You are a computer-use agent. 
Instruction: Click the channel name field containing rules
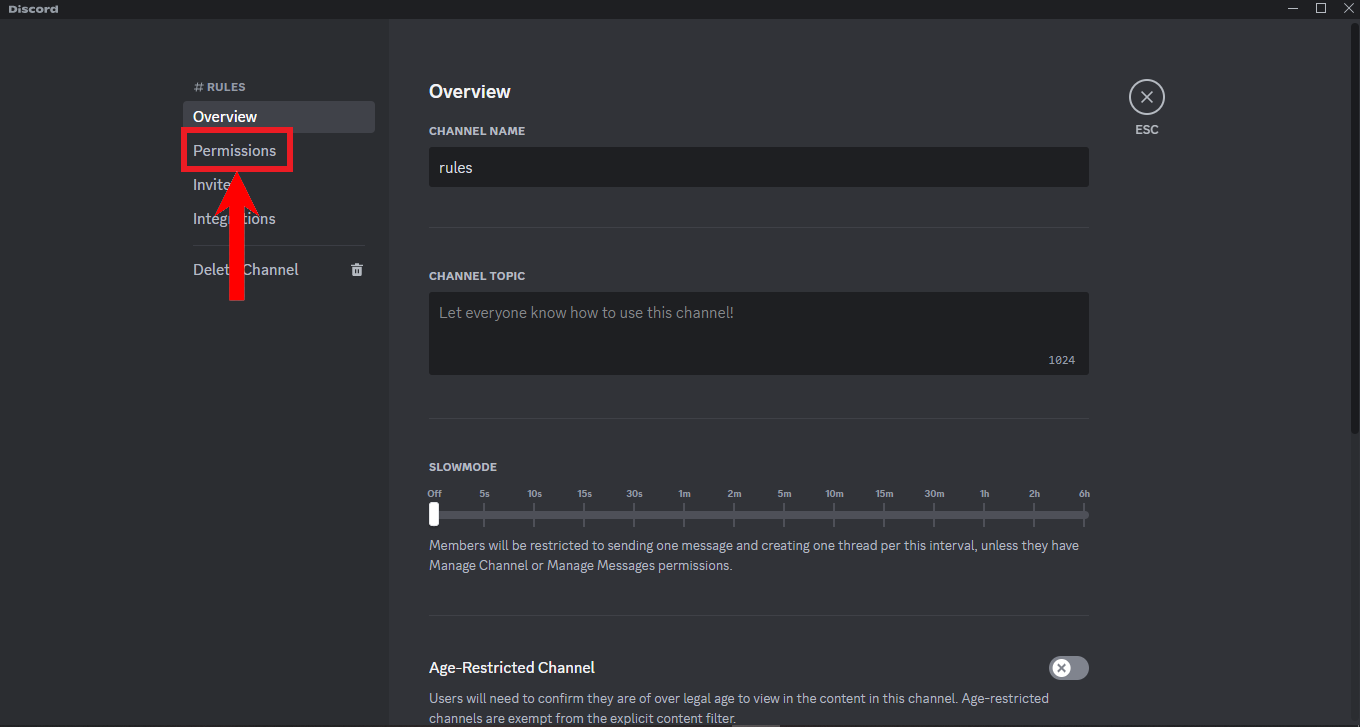click(x=758, y=167)
